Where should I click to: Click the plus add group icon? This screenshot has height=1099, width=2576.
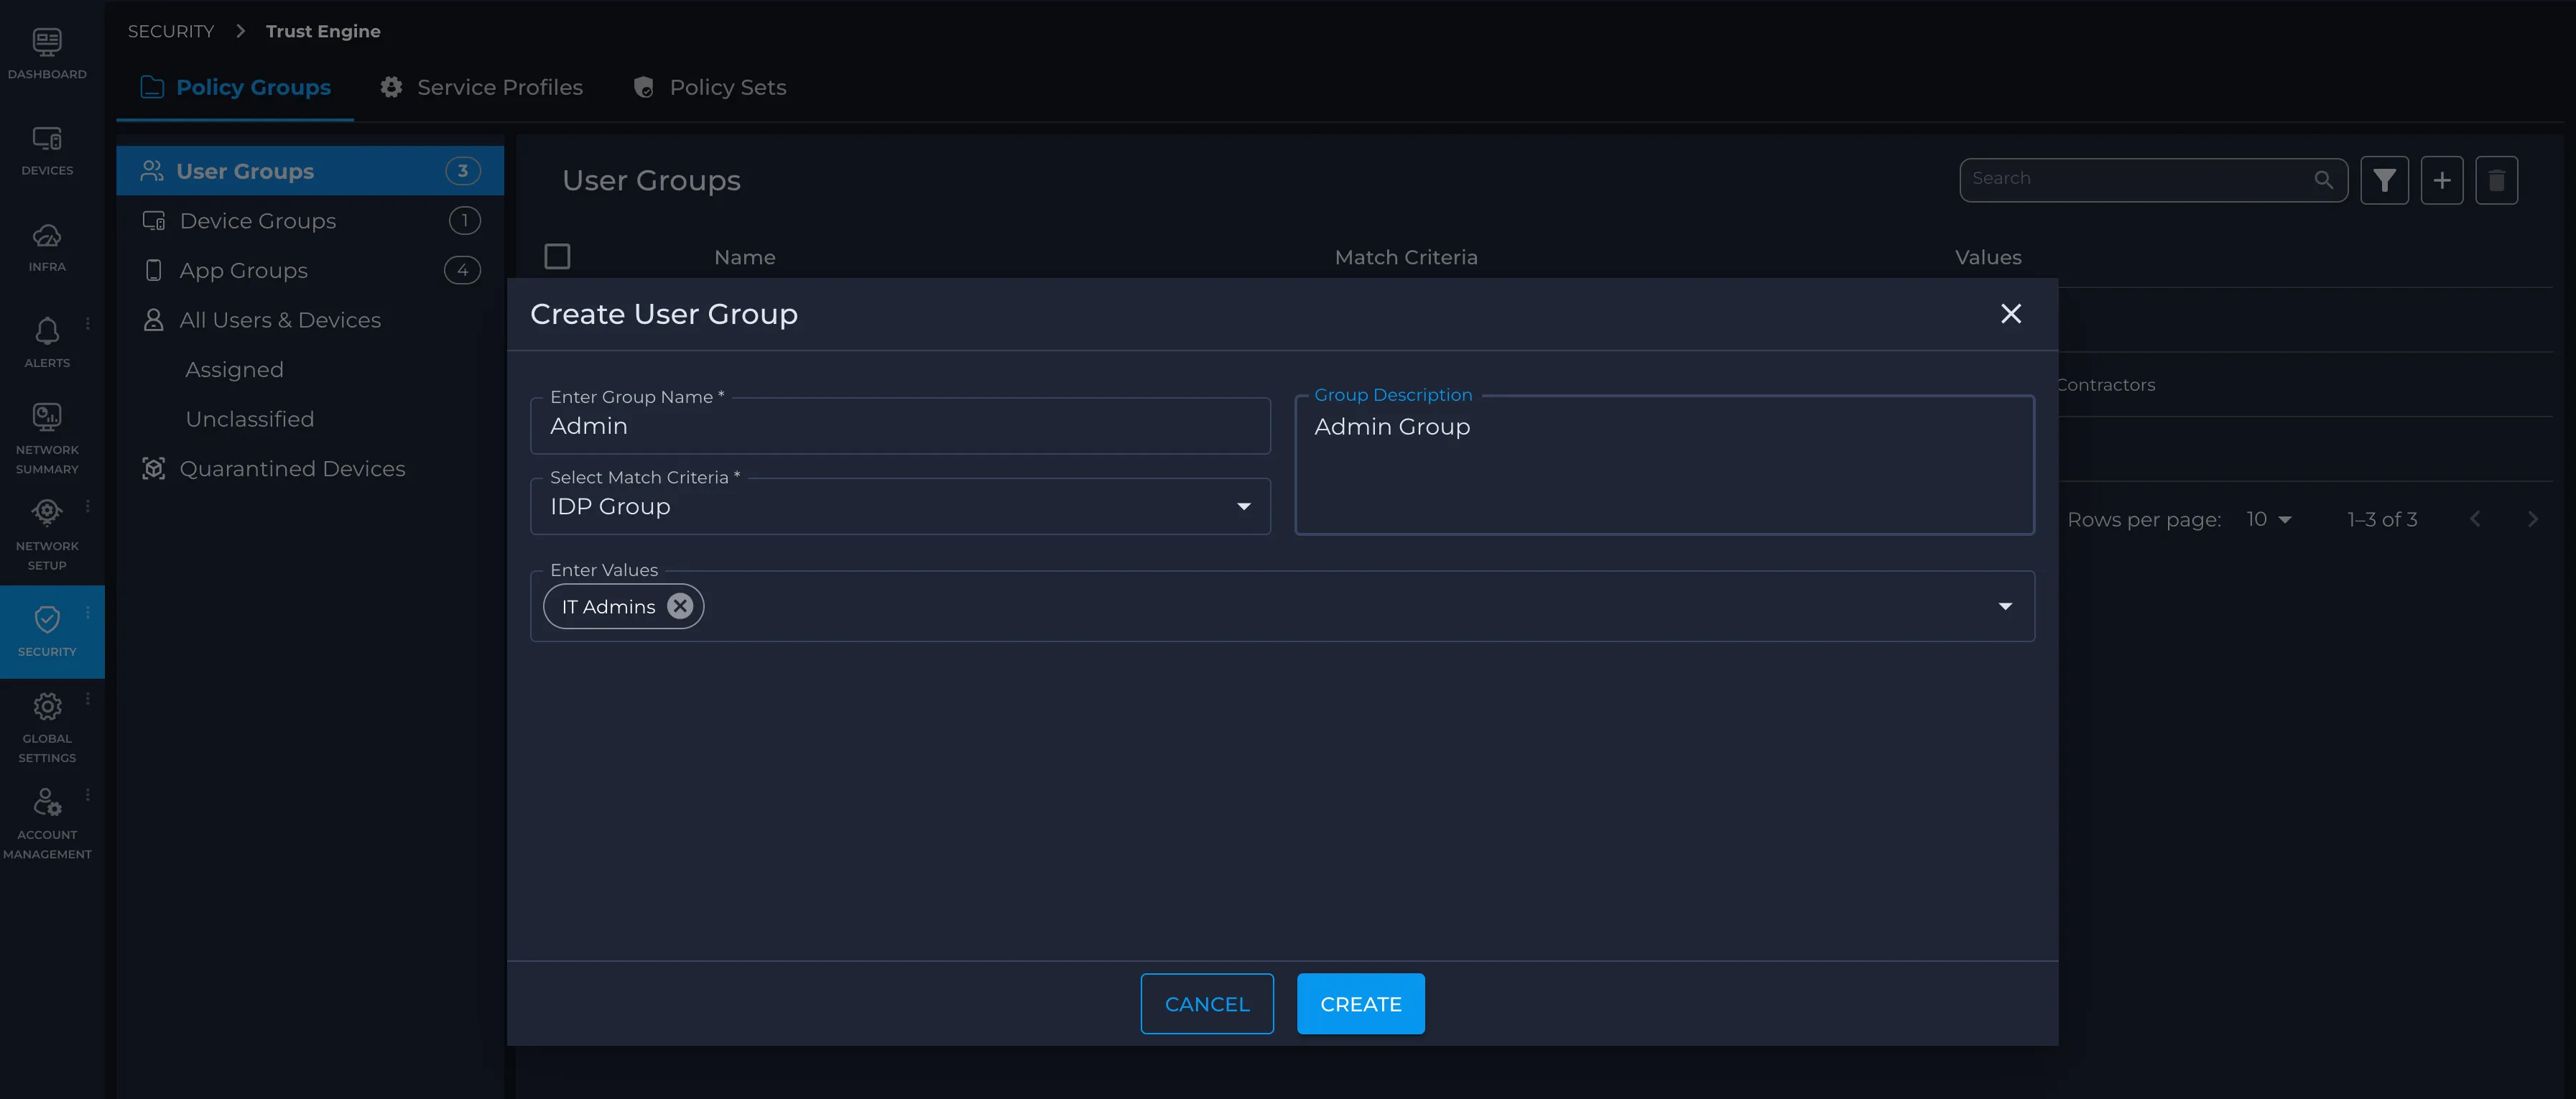pos(2441,180)
